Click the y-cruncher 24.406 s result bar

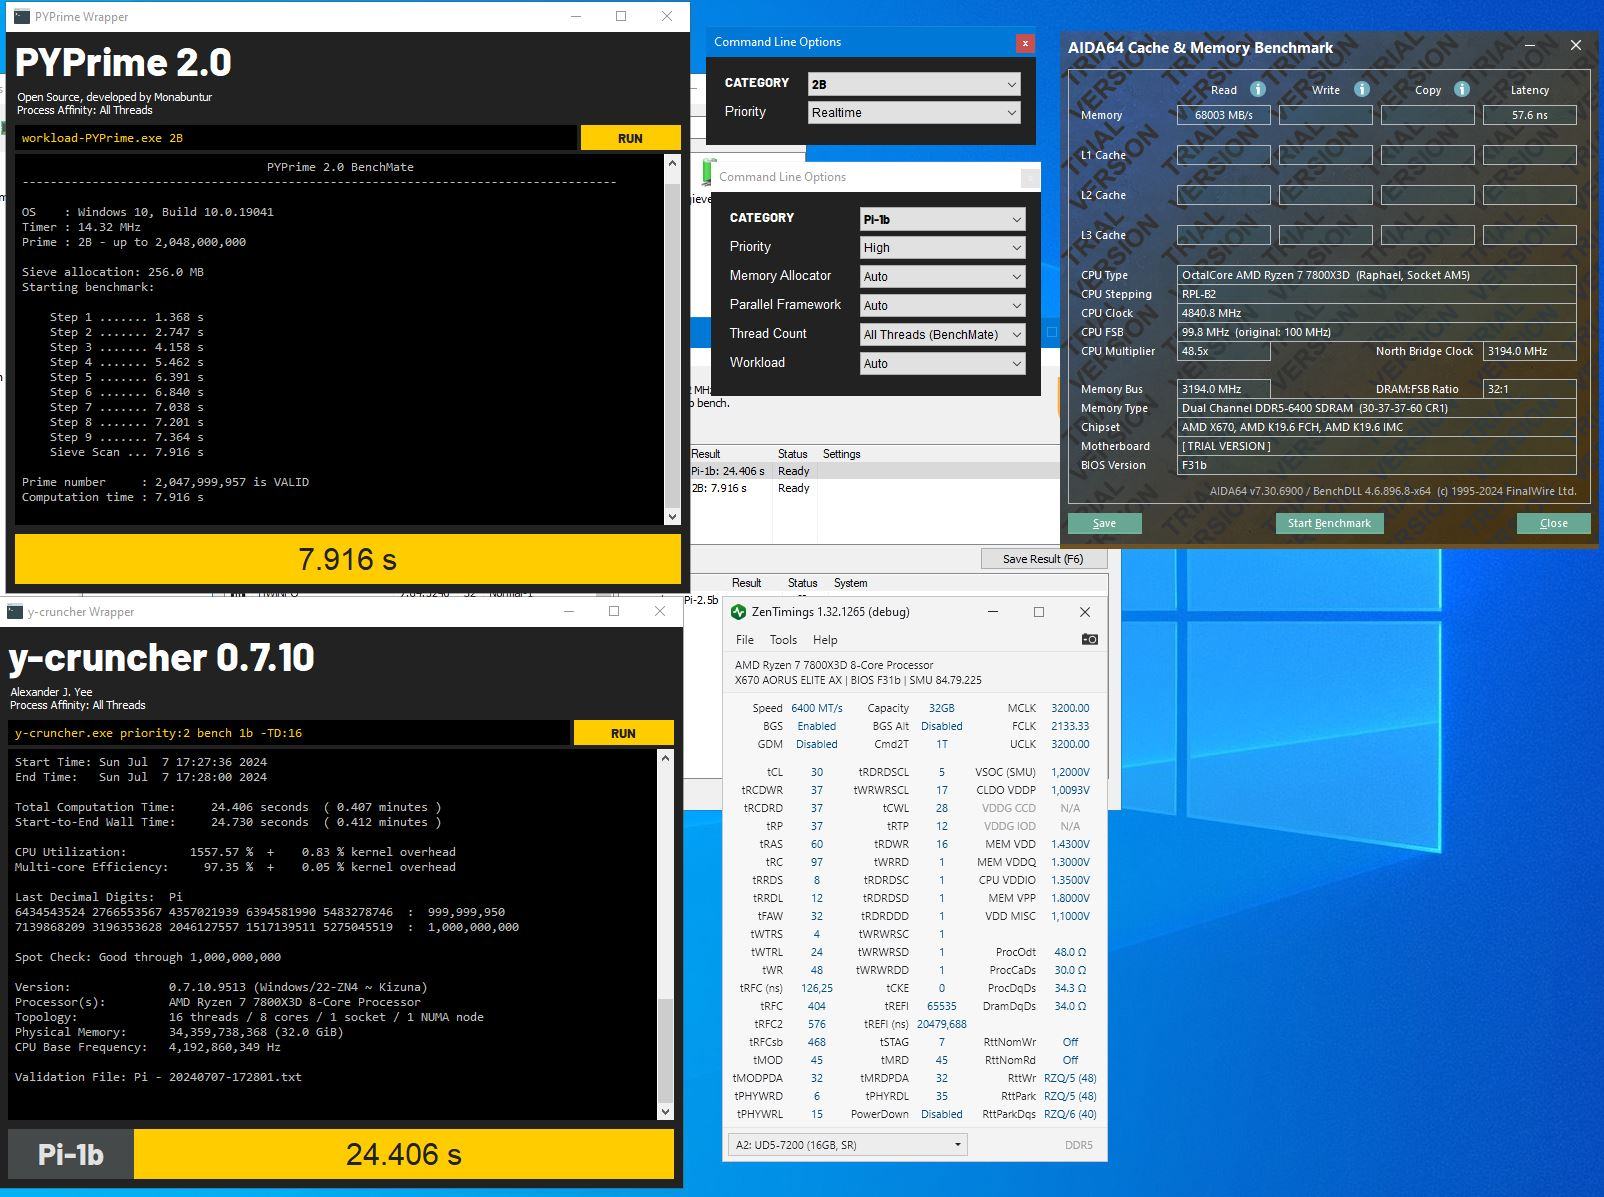(x=404, y=1154)
